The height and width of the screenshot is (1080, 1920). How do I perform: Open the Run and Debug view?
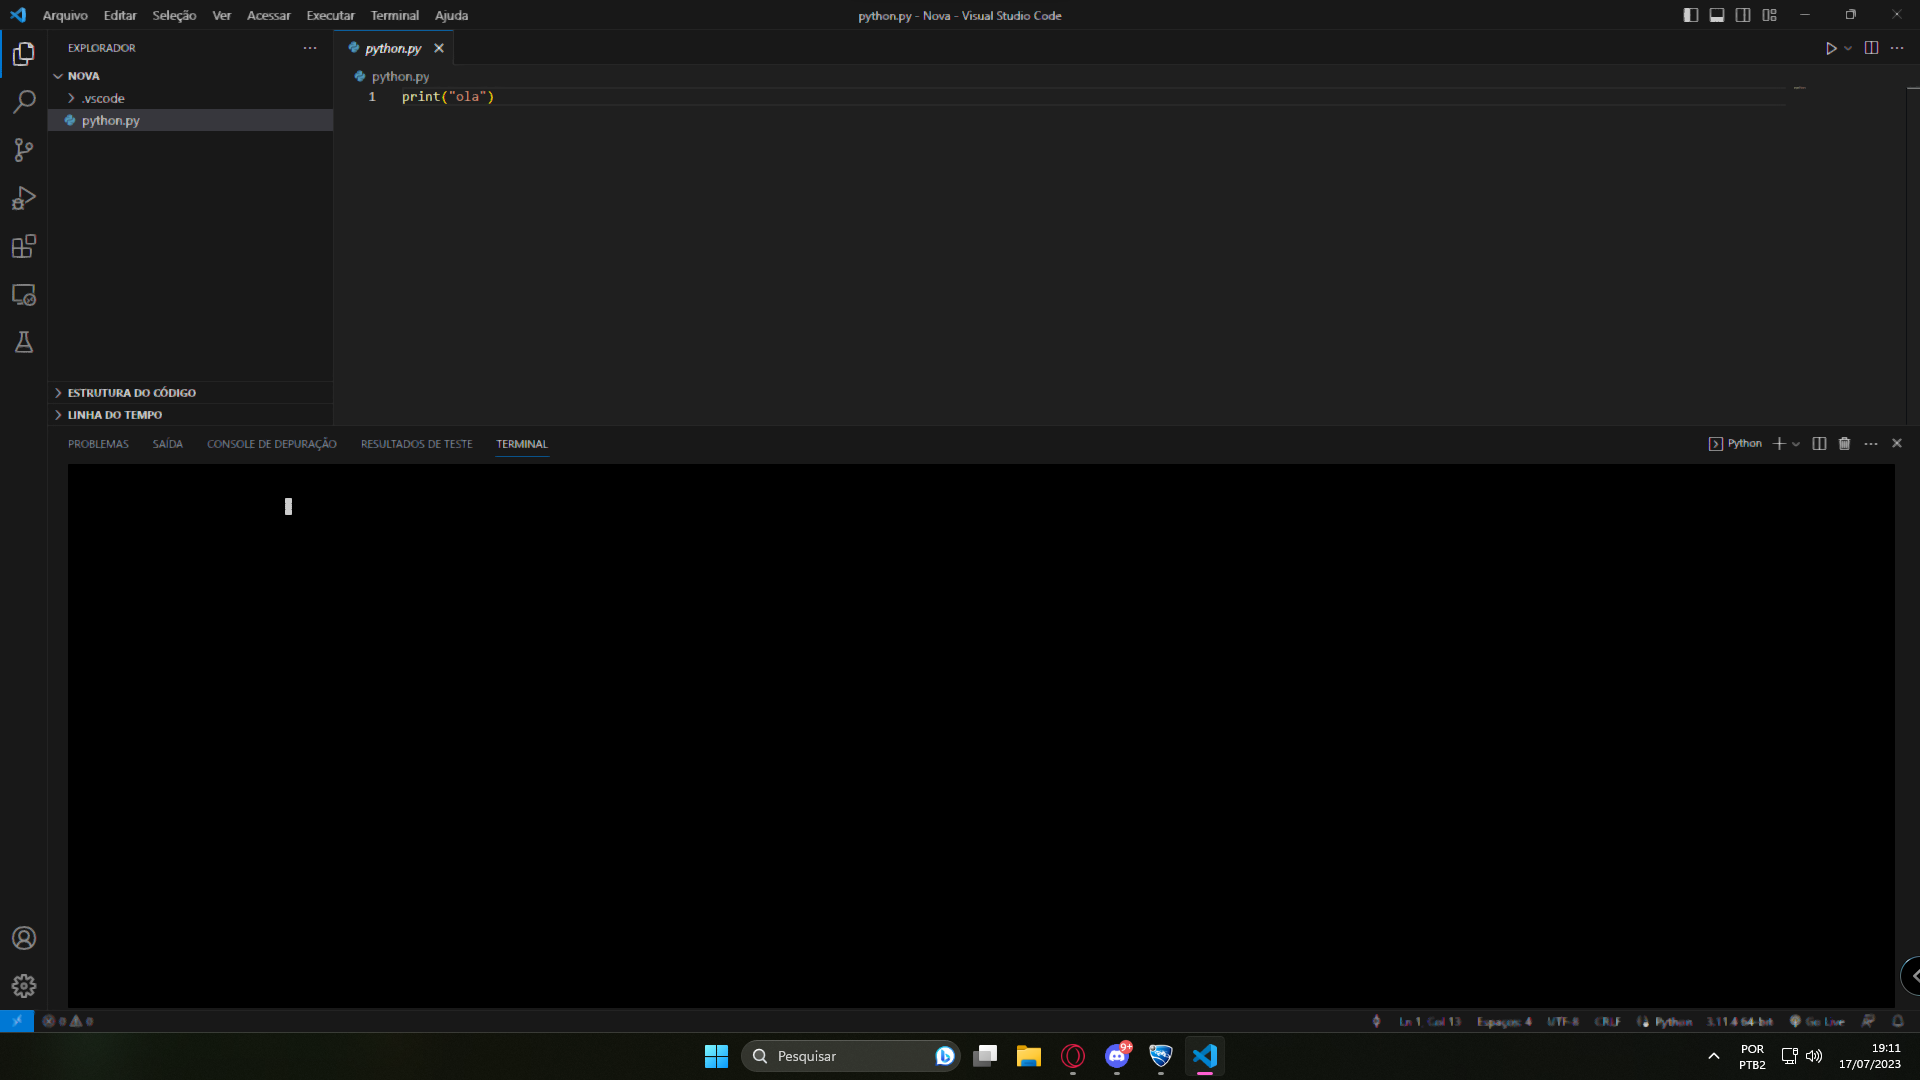(x=24, y=198)
